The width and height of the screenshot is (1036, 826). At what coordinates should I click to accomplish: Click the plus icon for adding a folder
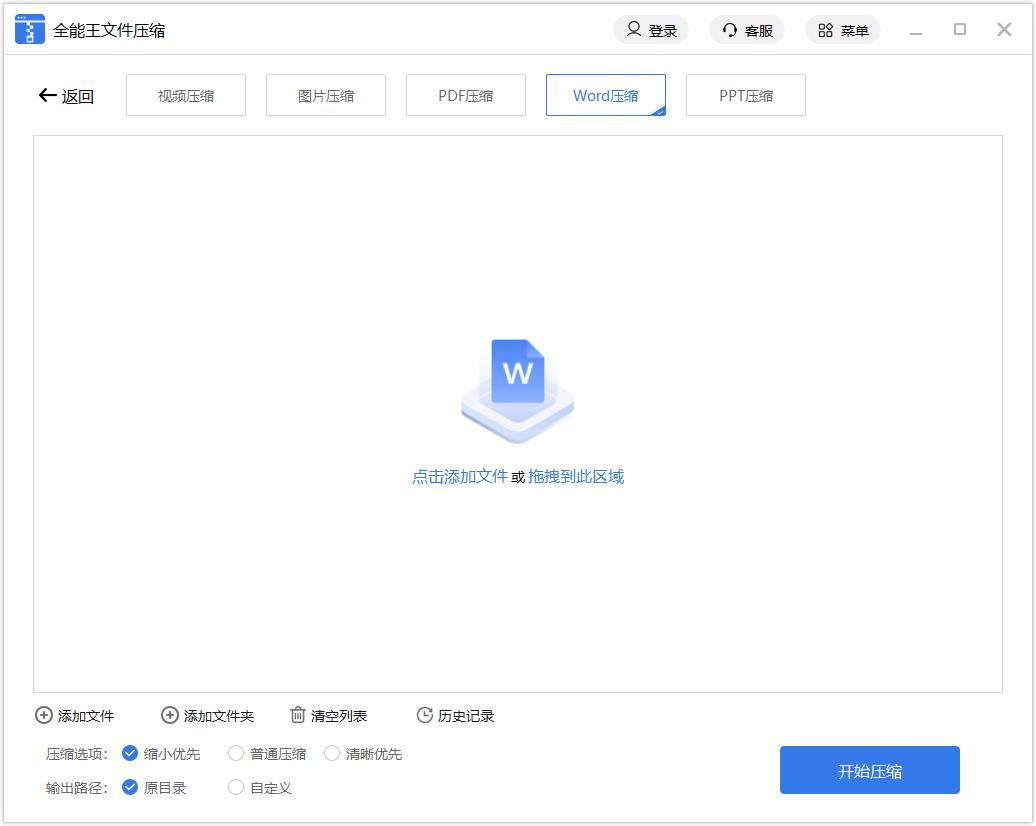[x=170, y=715]
